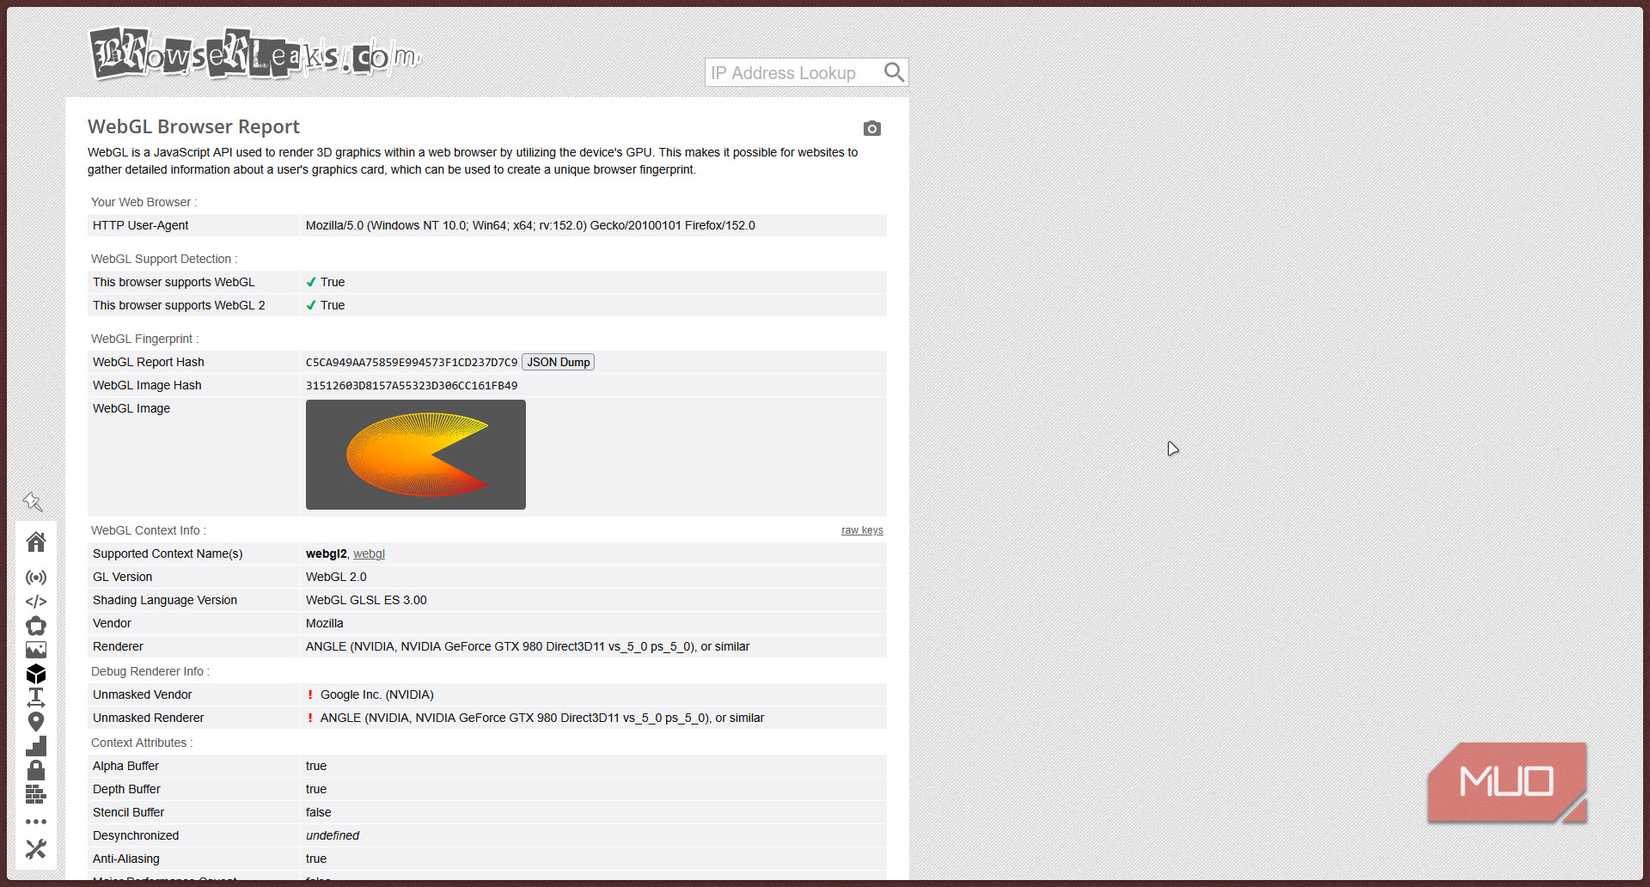Click the pin icon above the sidebar
The width and height of the screenshot is (1650, 887).
(x=33, y=502)
